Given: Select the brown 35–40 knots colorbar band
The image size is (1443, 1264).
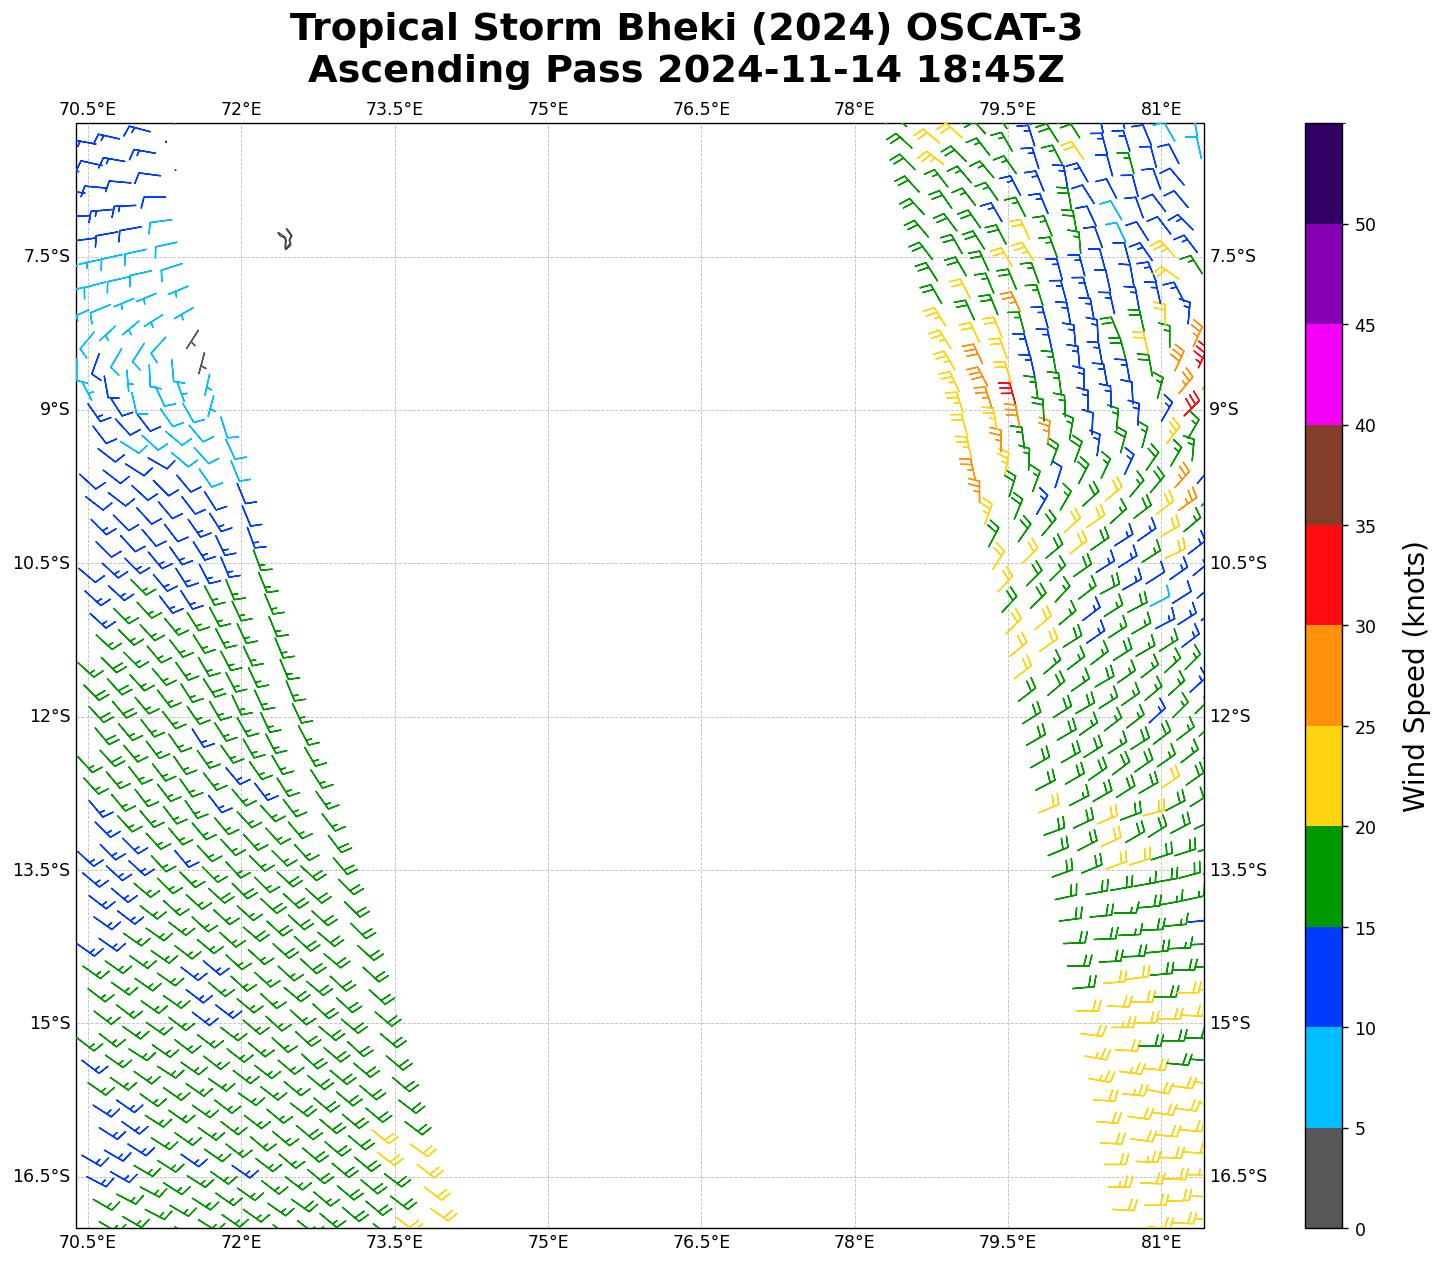Looking at the screenshot, I should (1323, 475).
